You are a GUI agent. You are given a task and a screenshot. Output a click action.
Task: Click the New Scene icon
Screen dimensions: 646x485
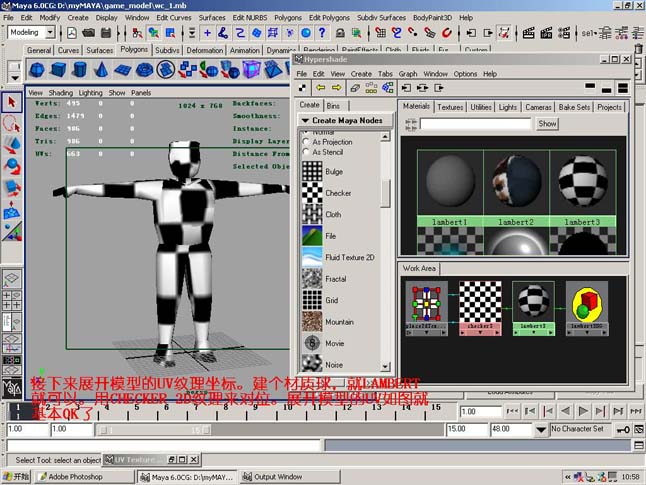[x=72, y=33]
